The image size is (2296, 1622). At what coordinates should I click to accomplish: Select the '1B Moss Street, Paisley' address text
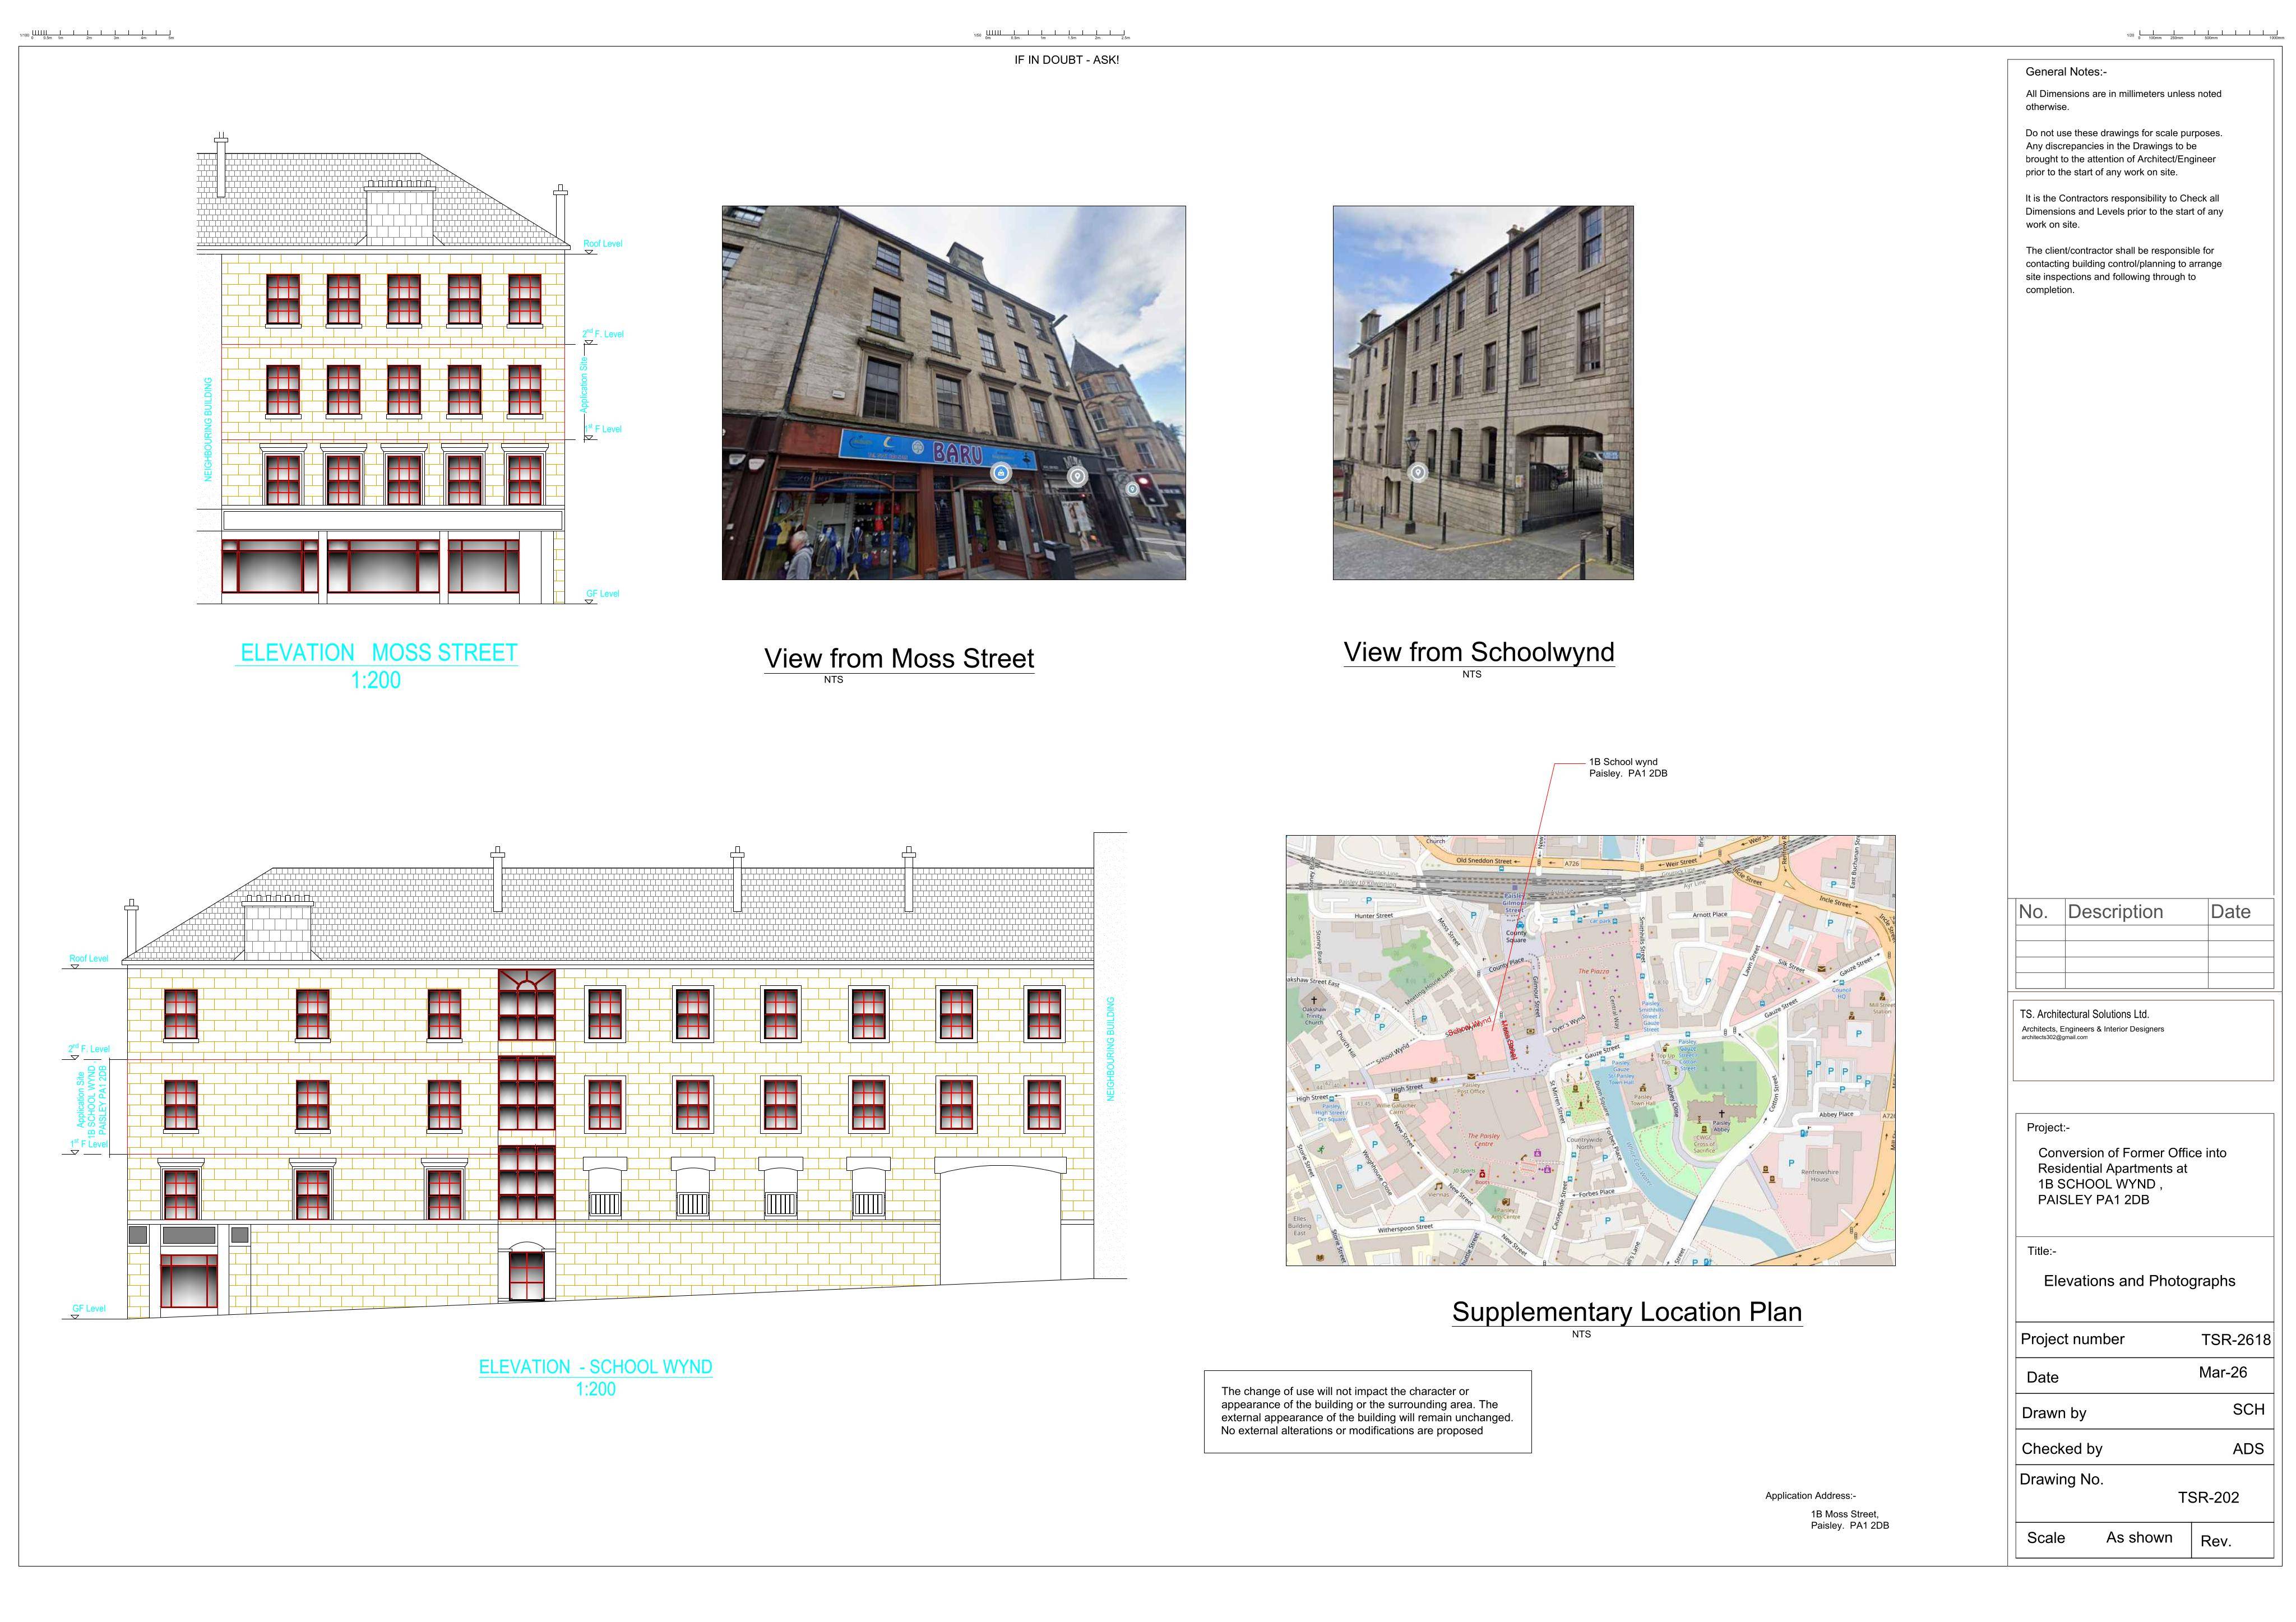(x=1849, y=1520)
